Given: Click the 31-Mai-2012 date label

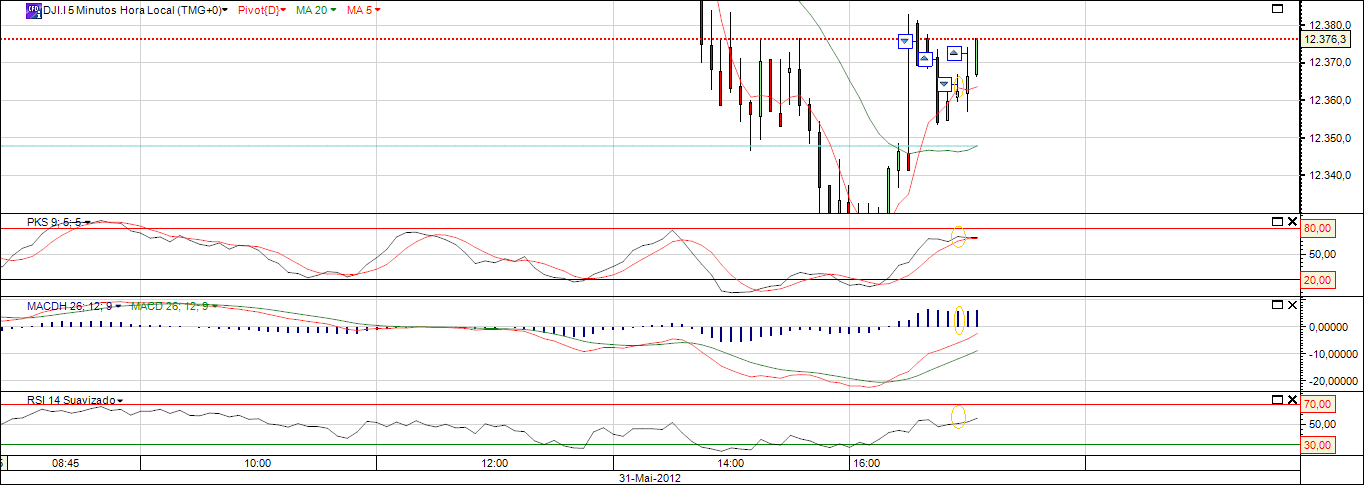Looking at the screenshot, I should click(650, 478).
